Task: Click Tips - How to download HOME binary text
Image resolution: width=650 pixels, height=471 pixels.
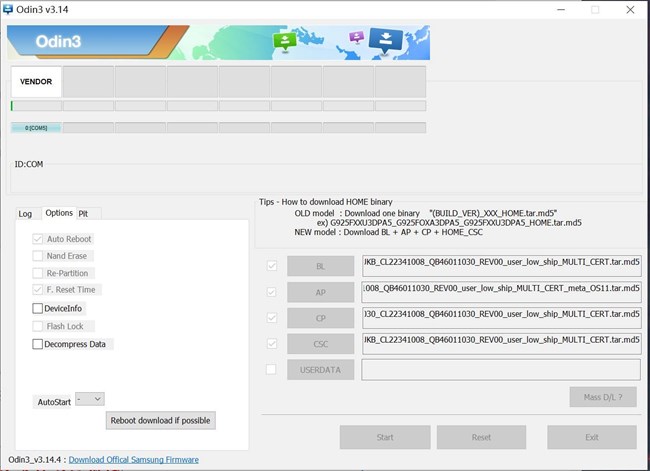Action: click(x=326, y=202)
